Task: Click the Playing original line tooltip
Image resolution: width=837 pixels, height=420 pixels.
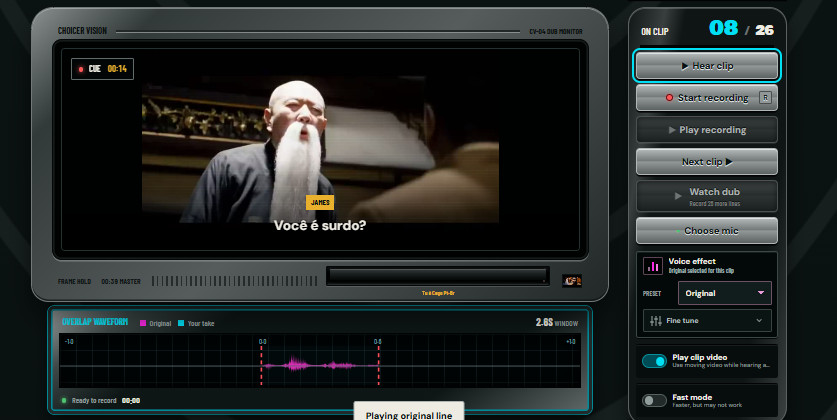Action: pyautogui.click(x=409, y=412)
